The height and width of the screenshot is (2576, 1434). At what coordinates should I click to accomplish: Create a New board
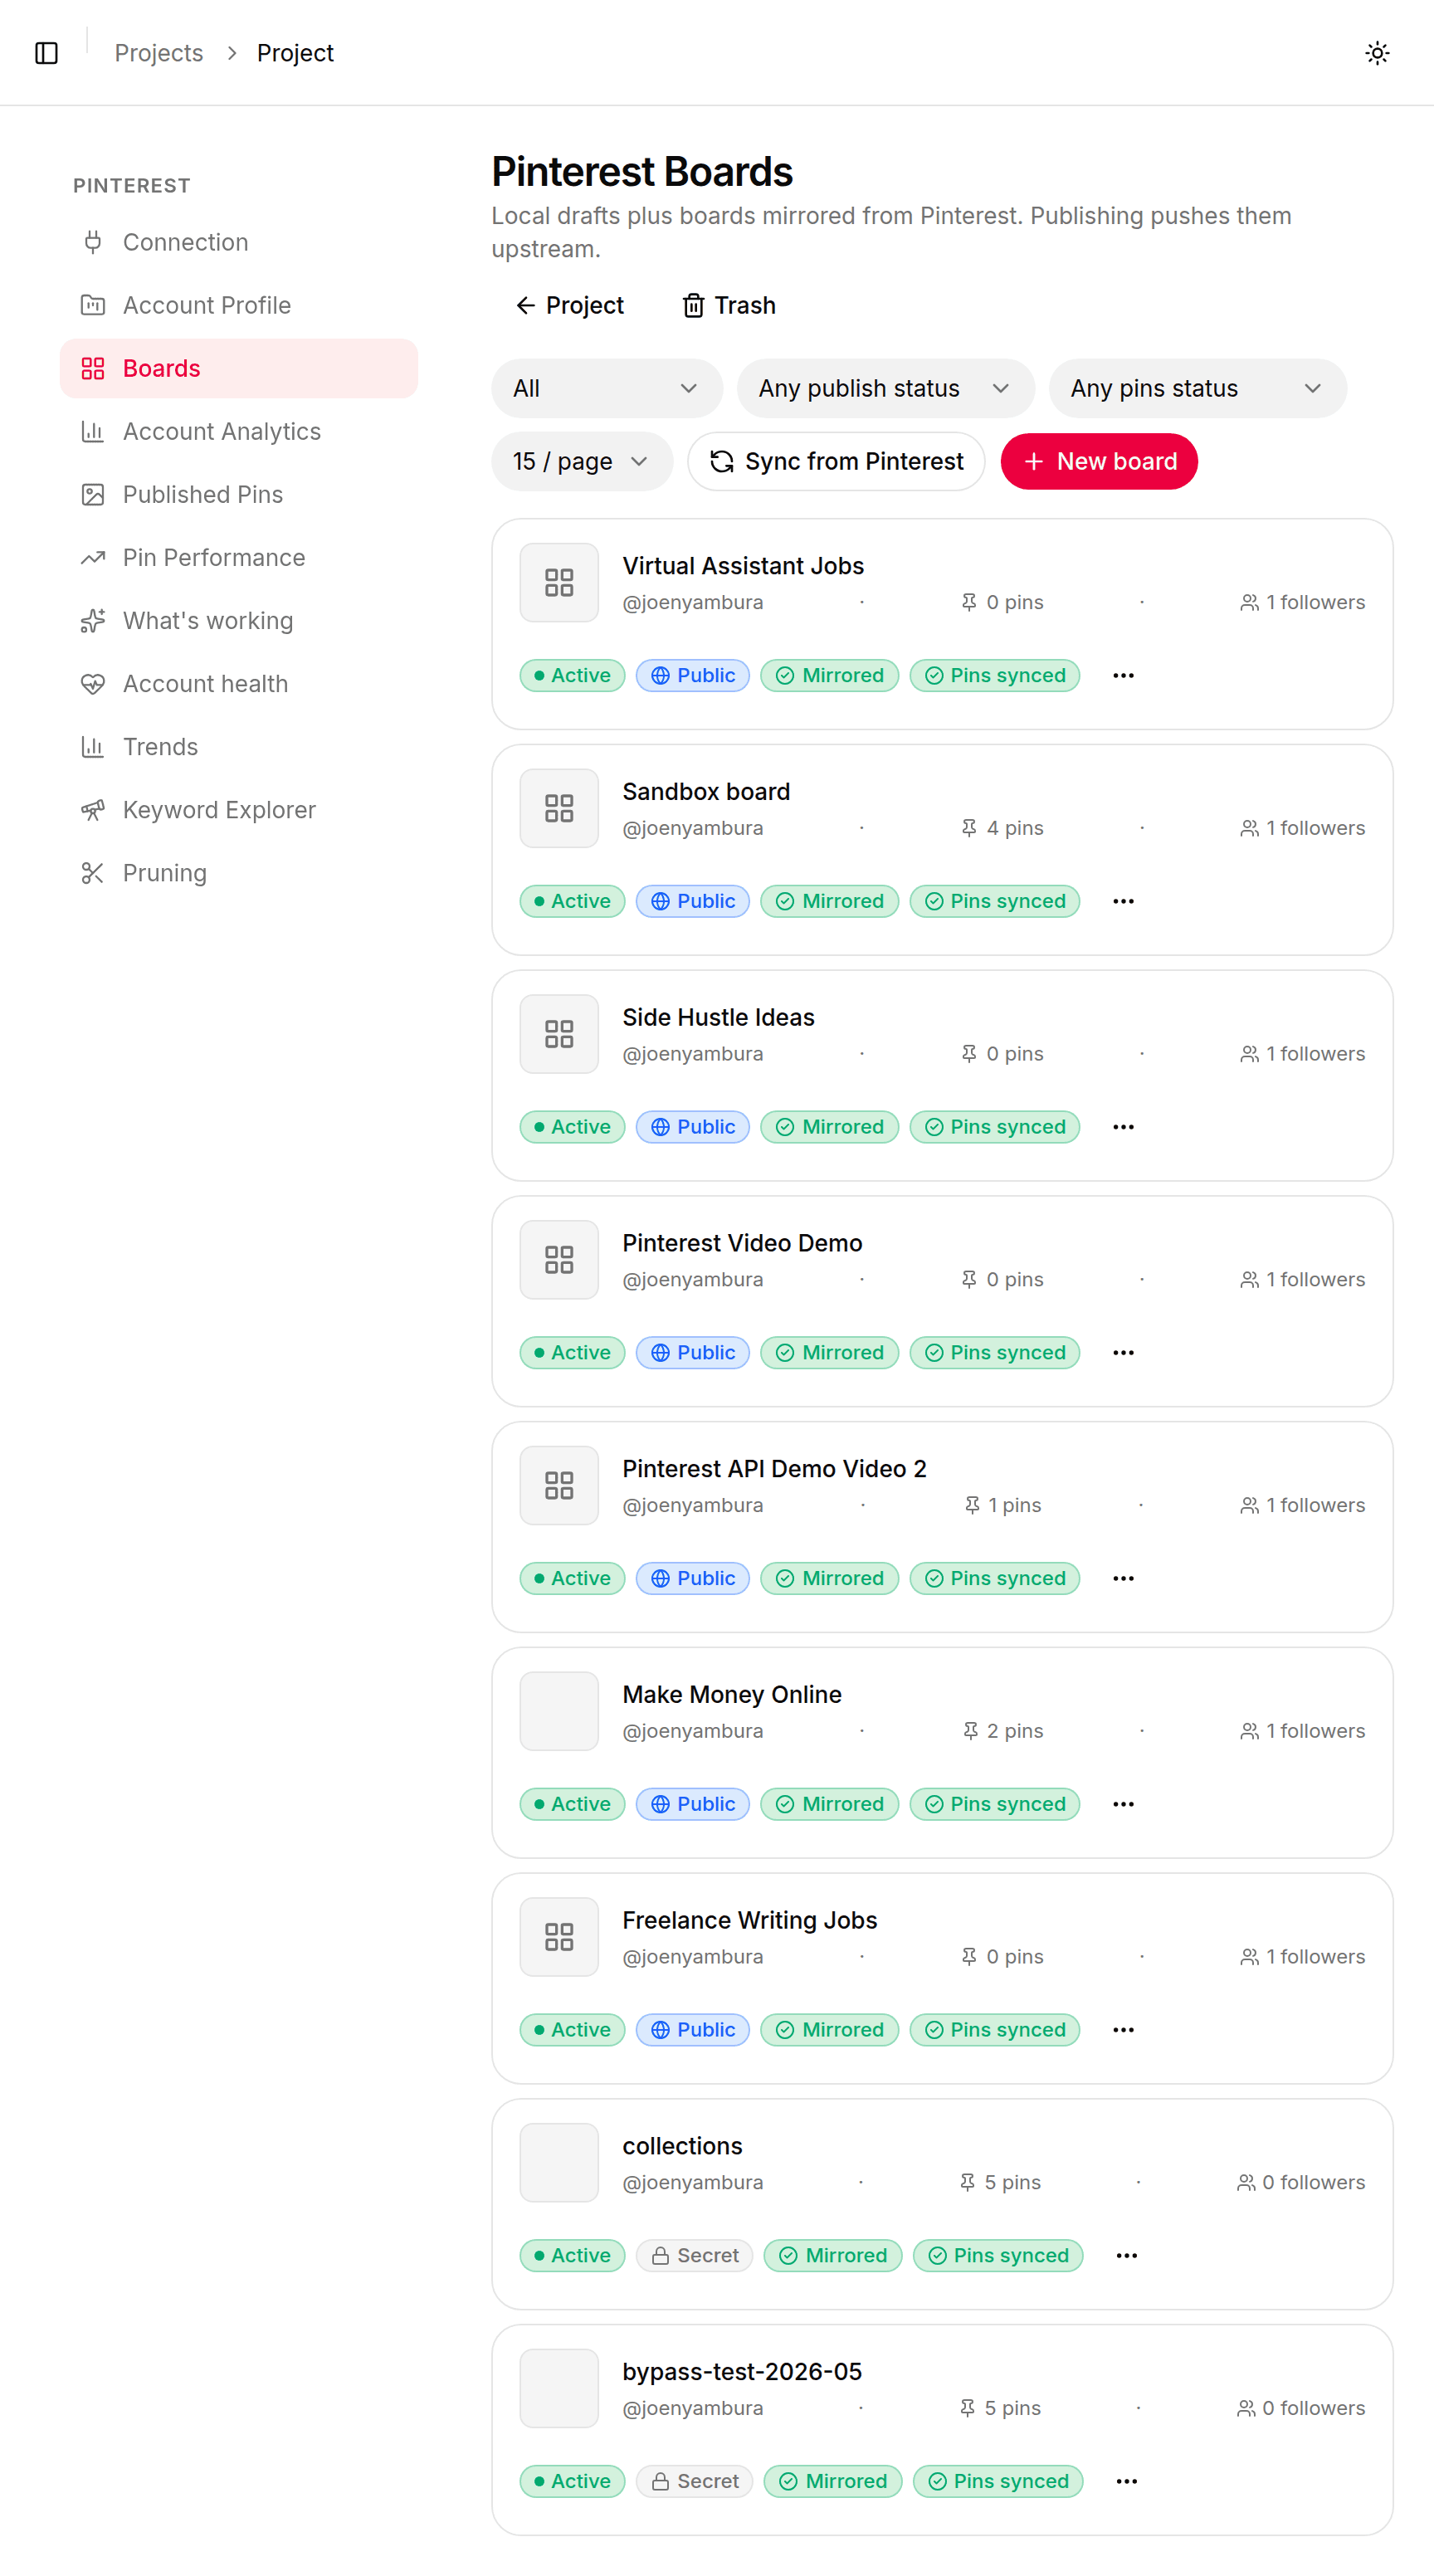tap(1099, 461)
